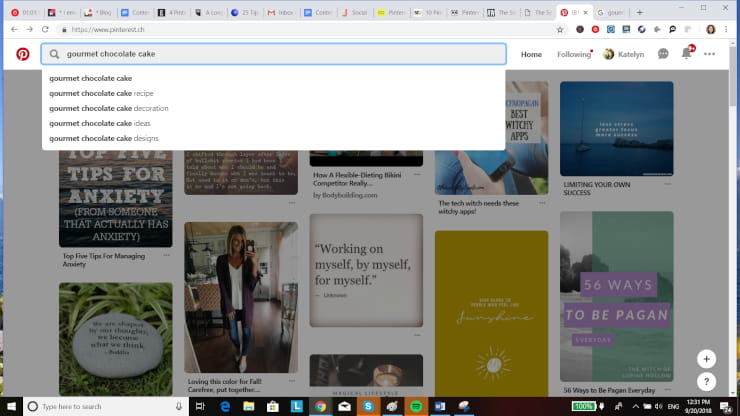Select suggestion 'gourmet chocolate cake designs'
Viewport: 740px width, 416px height.
[x=104, y=139]
